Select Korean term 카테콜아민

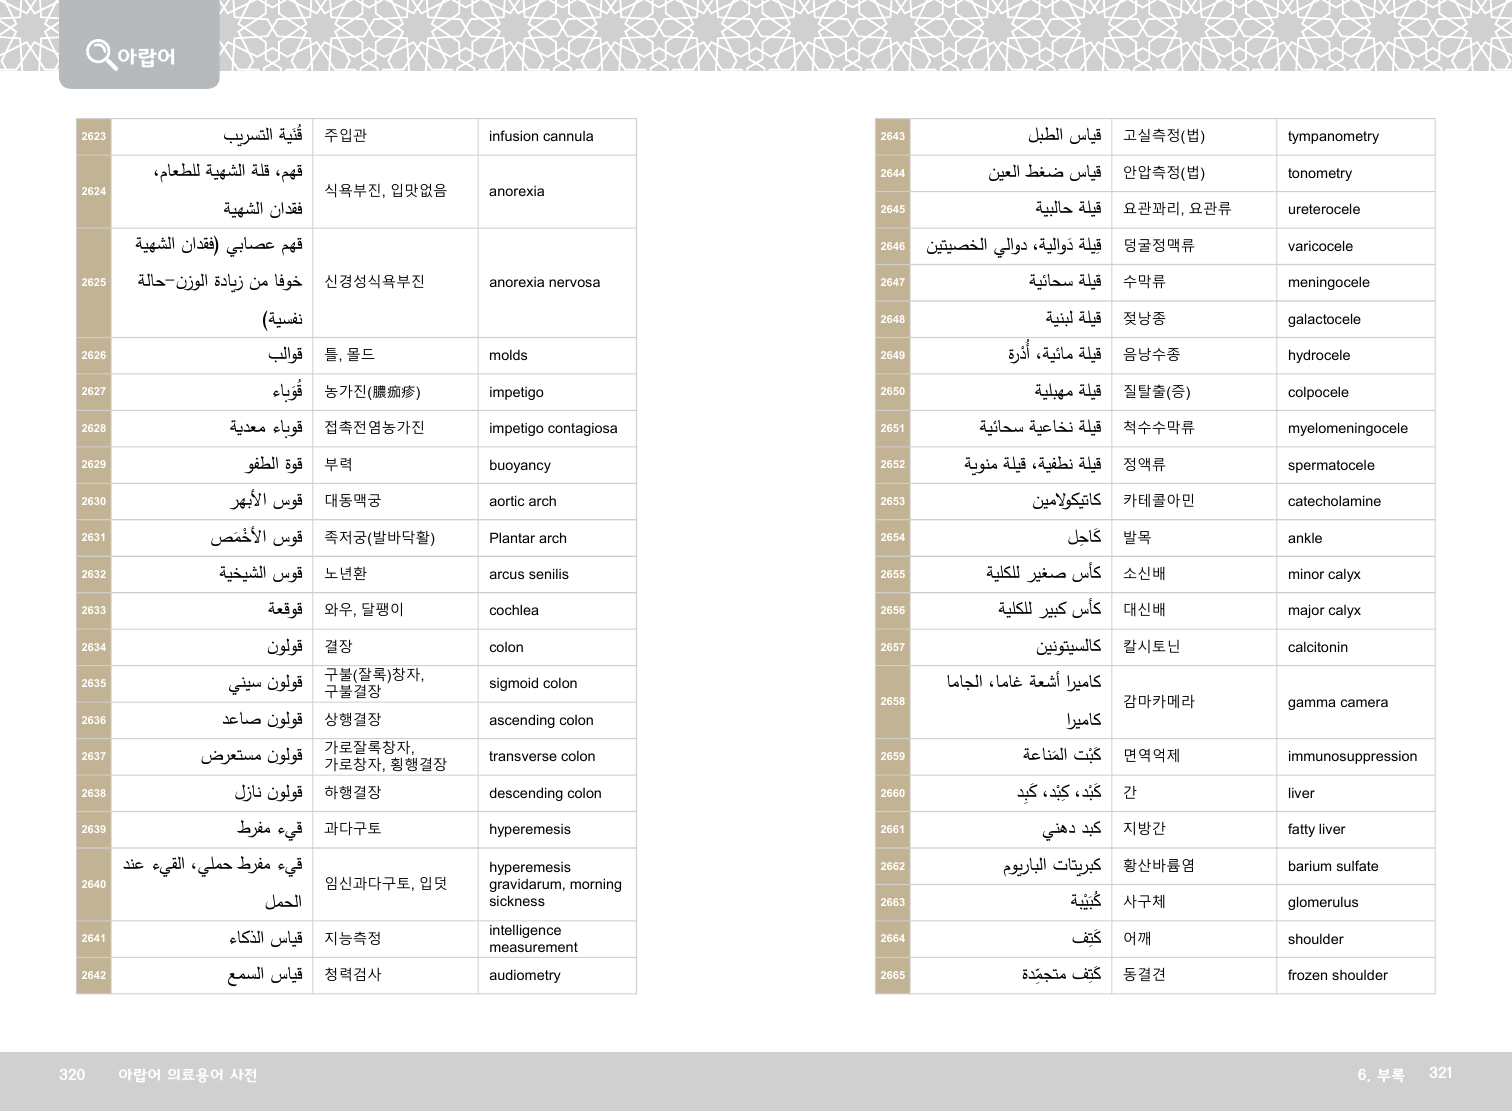(x=1158, y=501)
